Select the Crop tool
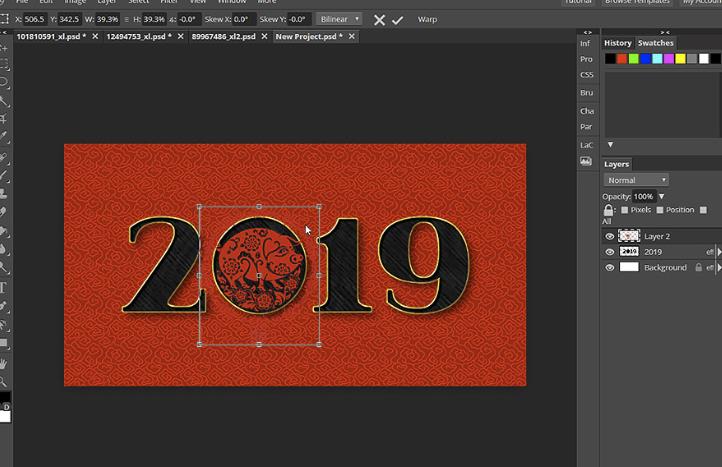This screenshot has width=722, height=467. tap(4, 119)
